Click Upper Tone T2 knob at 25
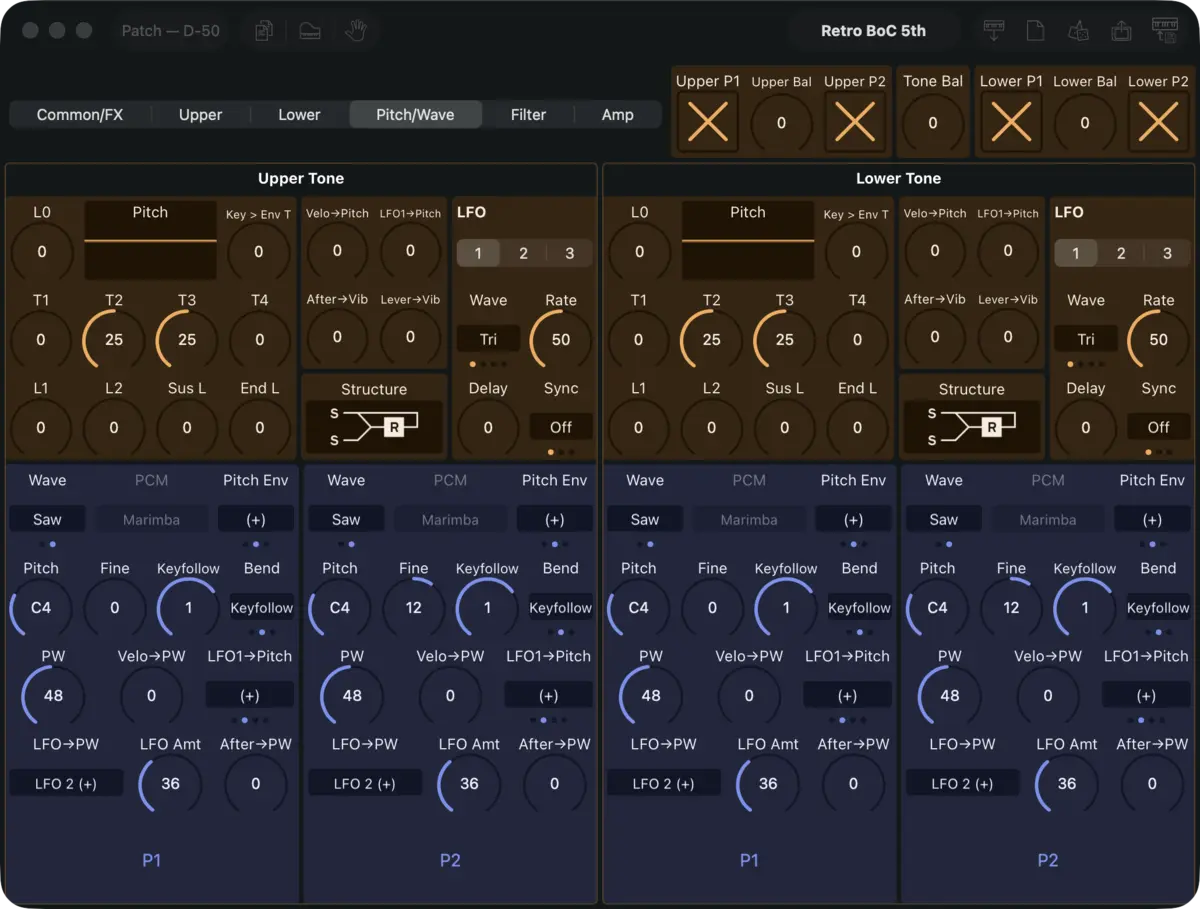 click(x=114, y=339)
